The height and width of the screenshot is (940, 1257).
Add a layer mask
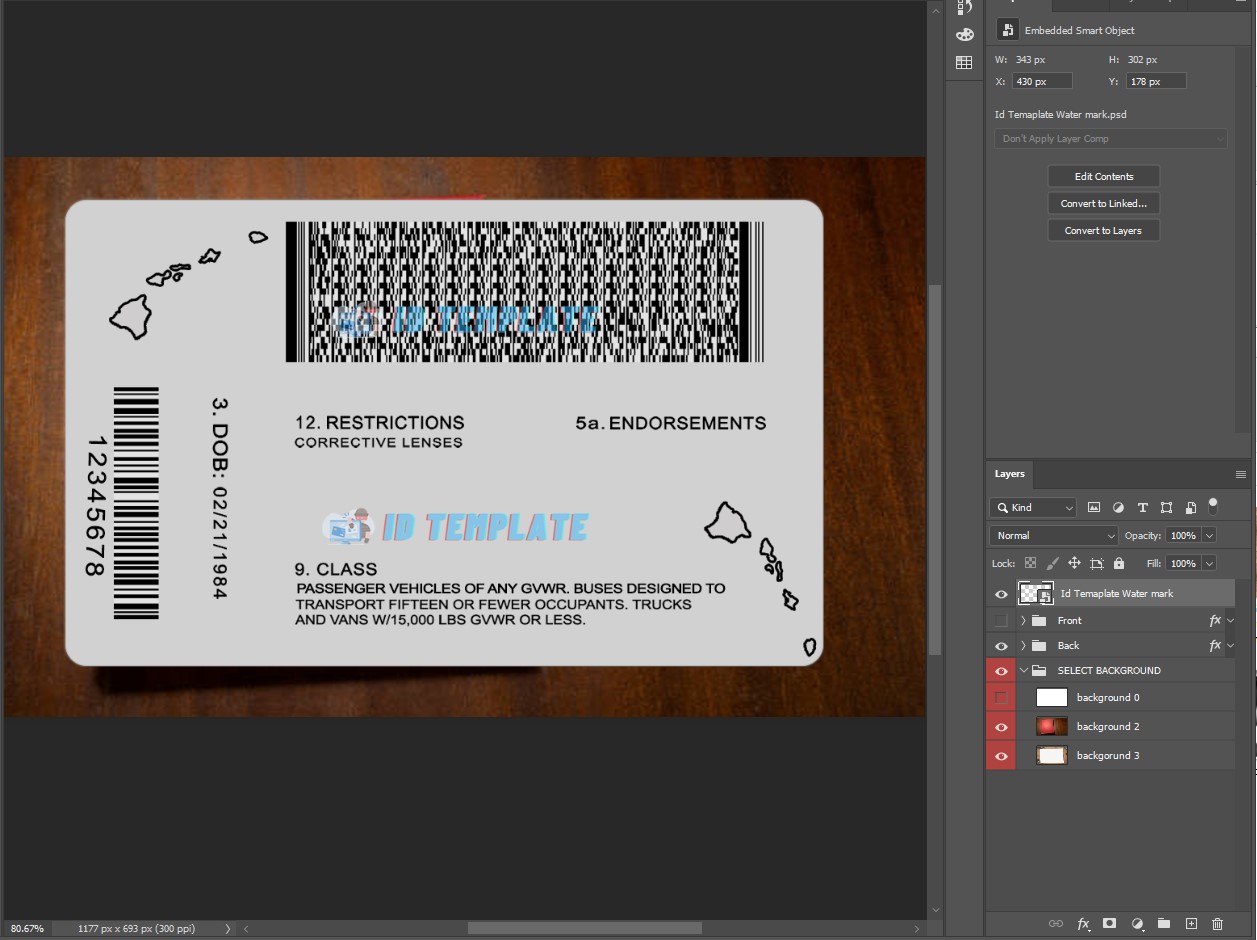click(1109, 924)
